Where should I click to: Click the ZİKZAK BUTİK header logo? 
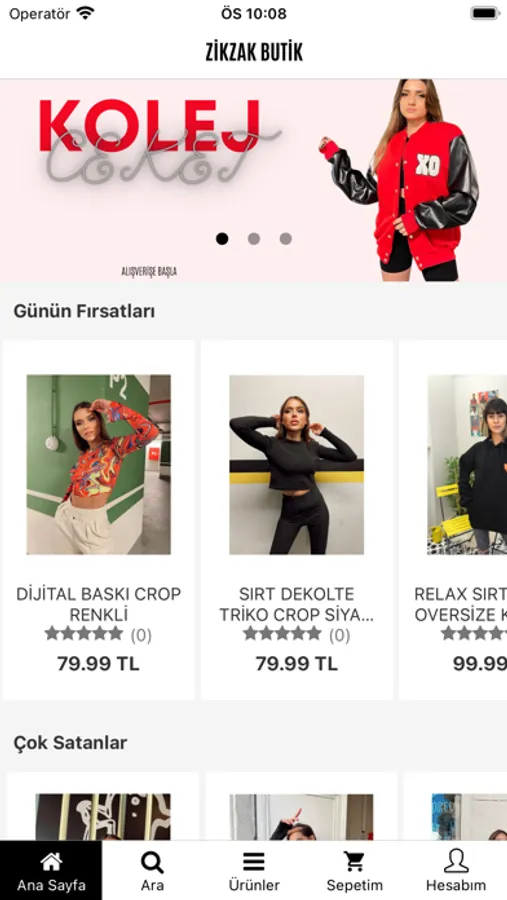tap(254, 52)
